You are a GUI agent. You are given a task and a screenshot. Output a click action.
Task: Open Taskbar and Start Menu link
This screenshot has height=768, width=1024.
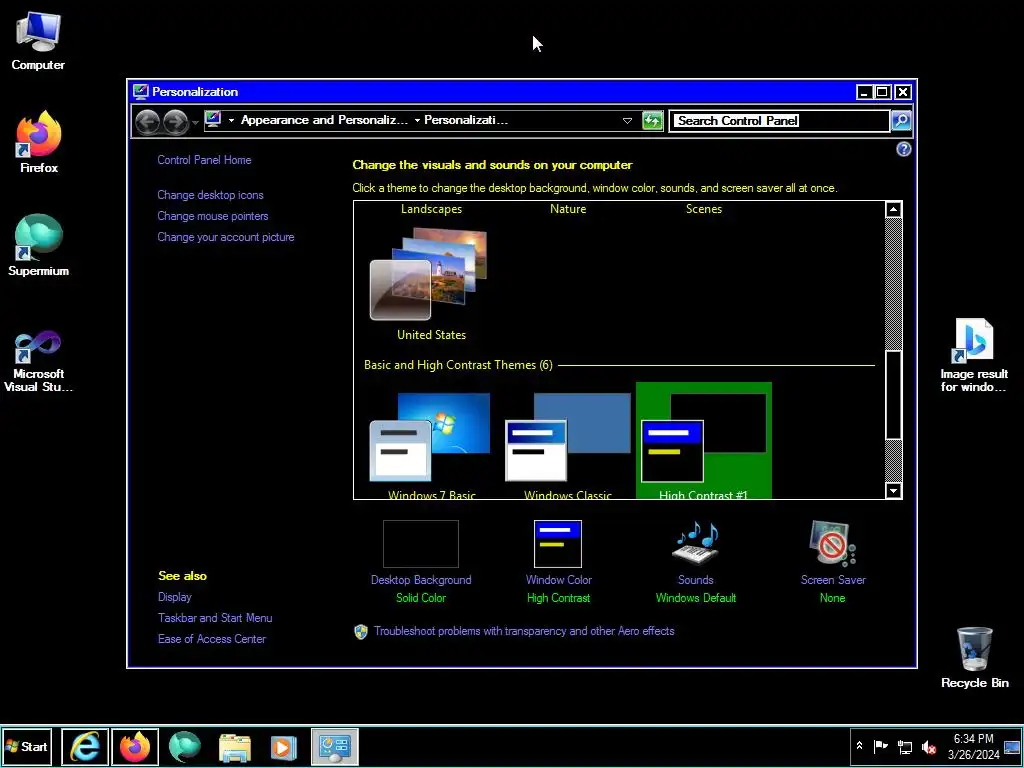pyautogui.click(x=215, y=618)
